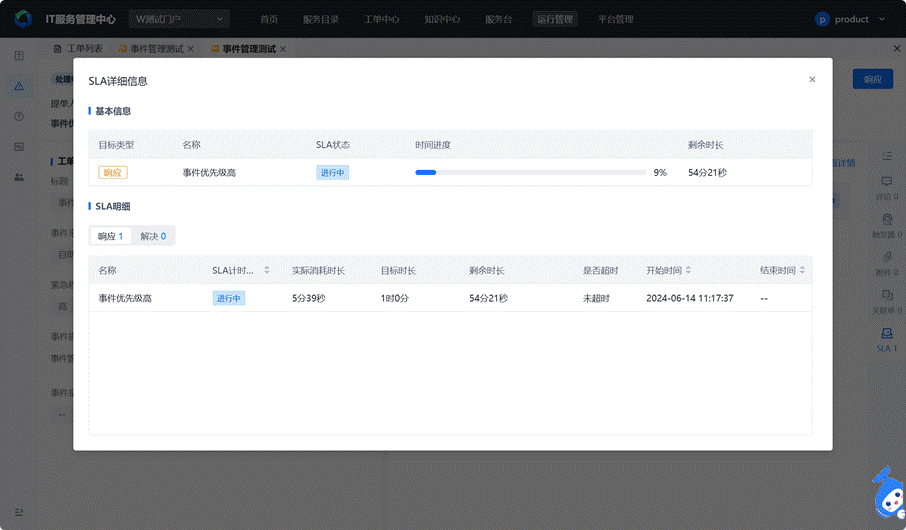
Task: Close the active 事件管理测试 tab
Action: click(x=283, y=49)
